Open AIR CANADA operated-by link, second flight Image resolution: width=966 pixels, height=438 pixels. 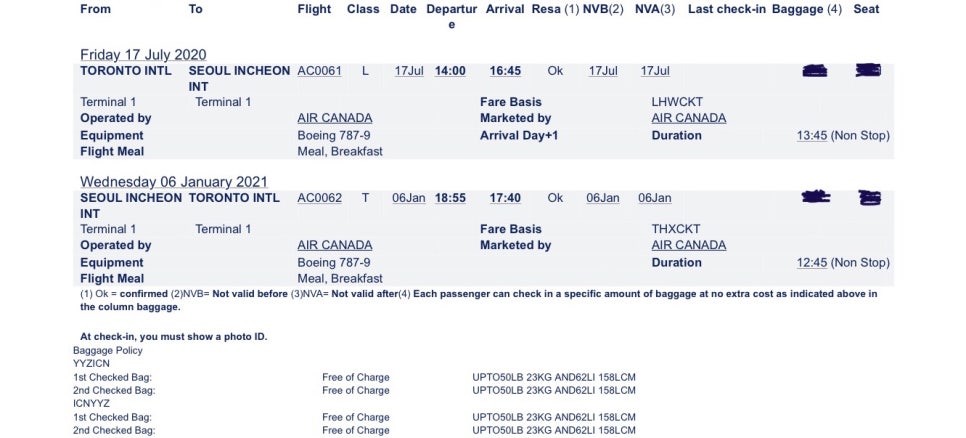tap(335, 245)
